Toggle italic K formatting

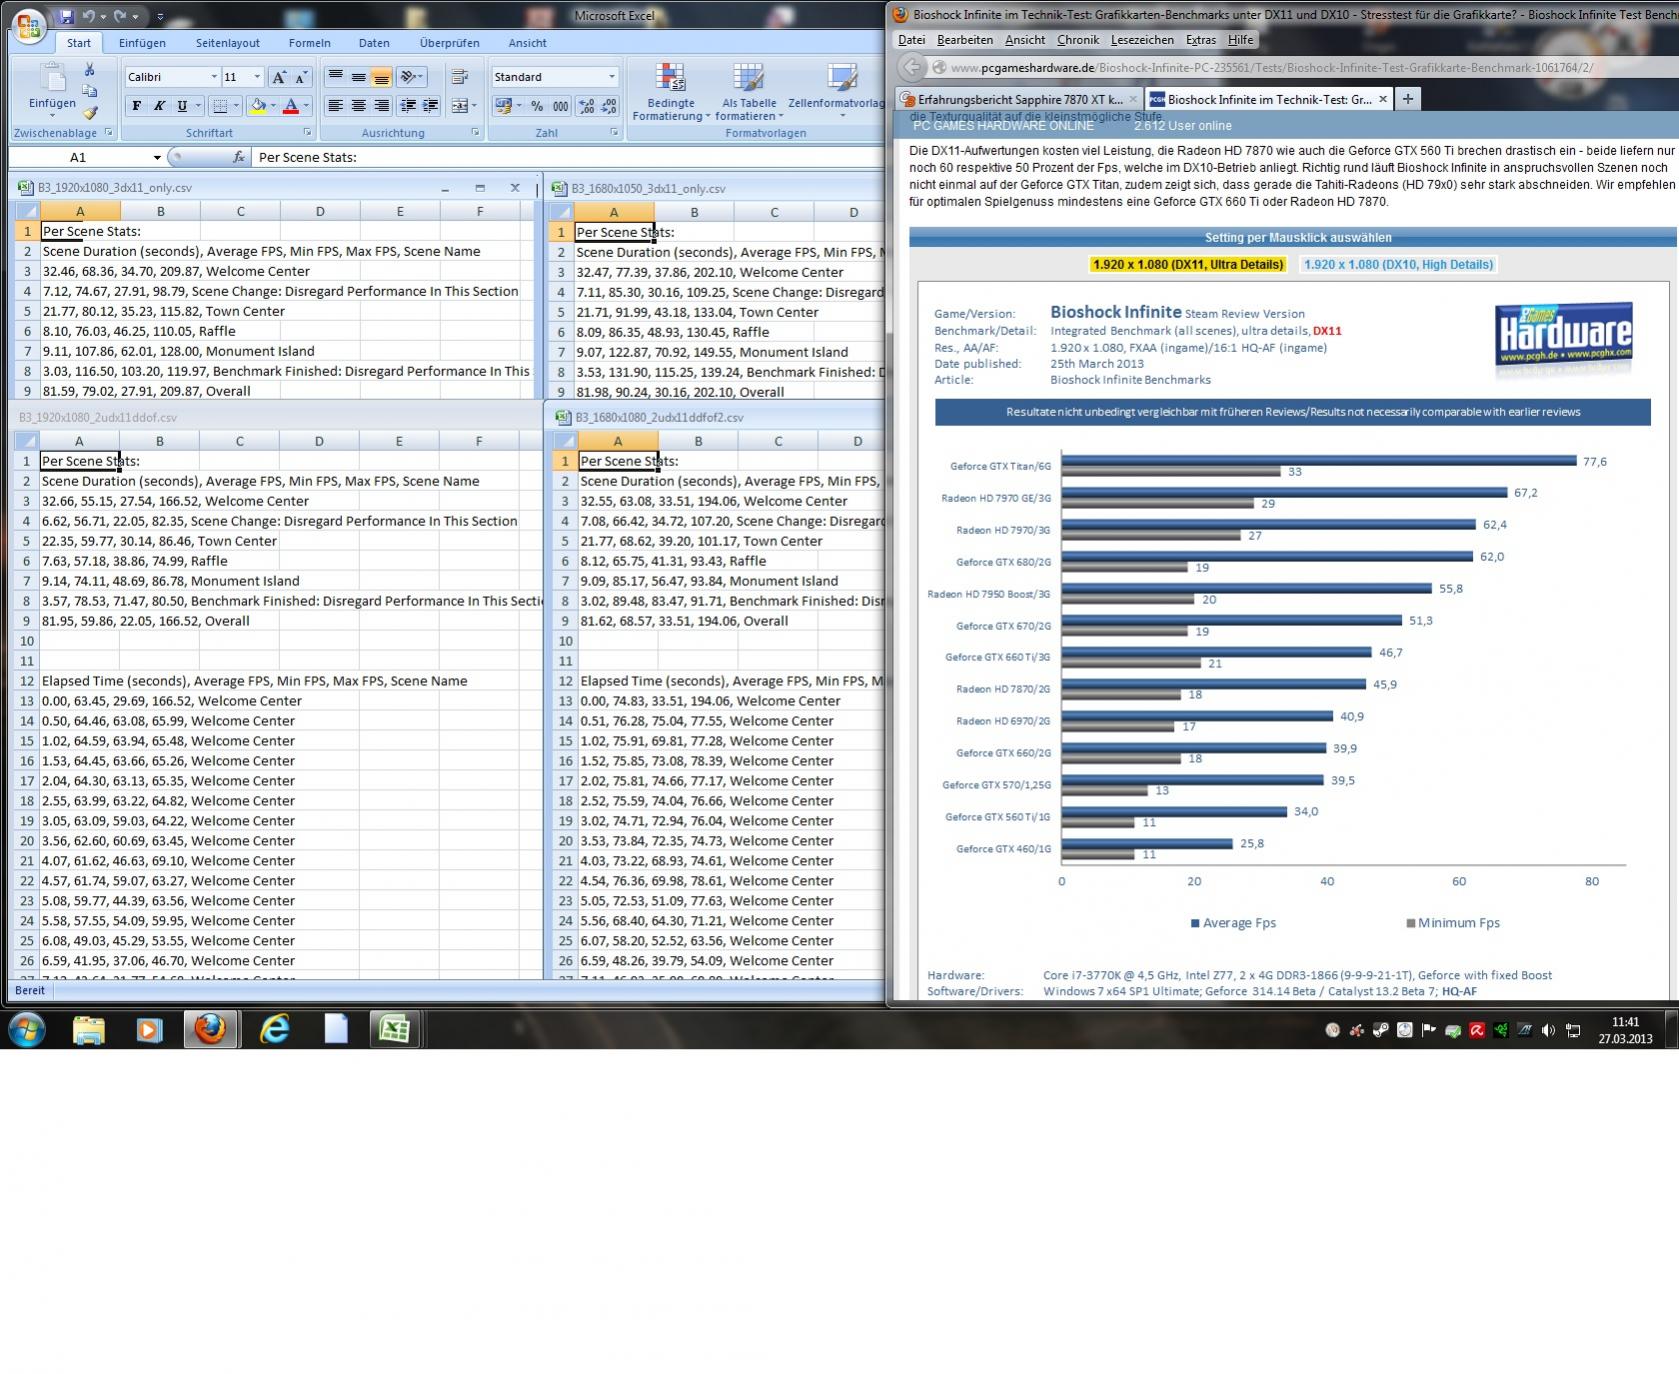click(x=159, y=106)
